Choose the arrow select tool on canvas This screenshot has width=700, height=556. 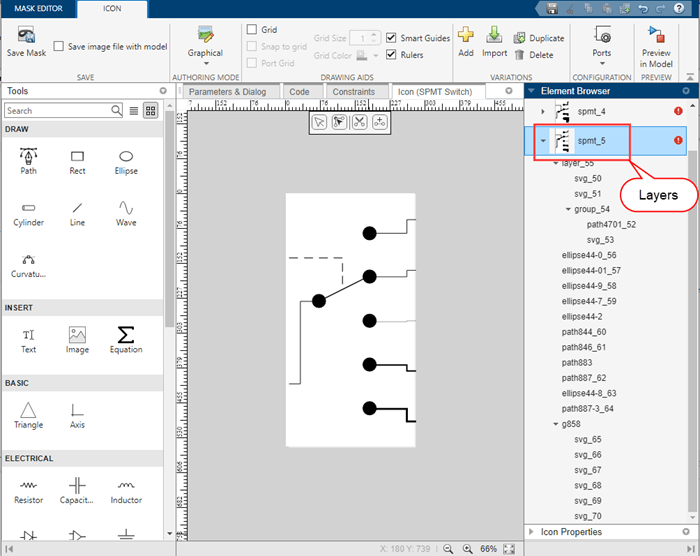click(319, 122)
